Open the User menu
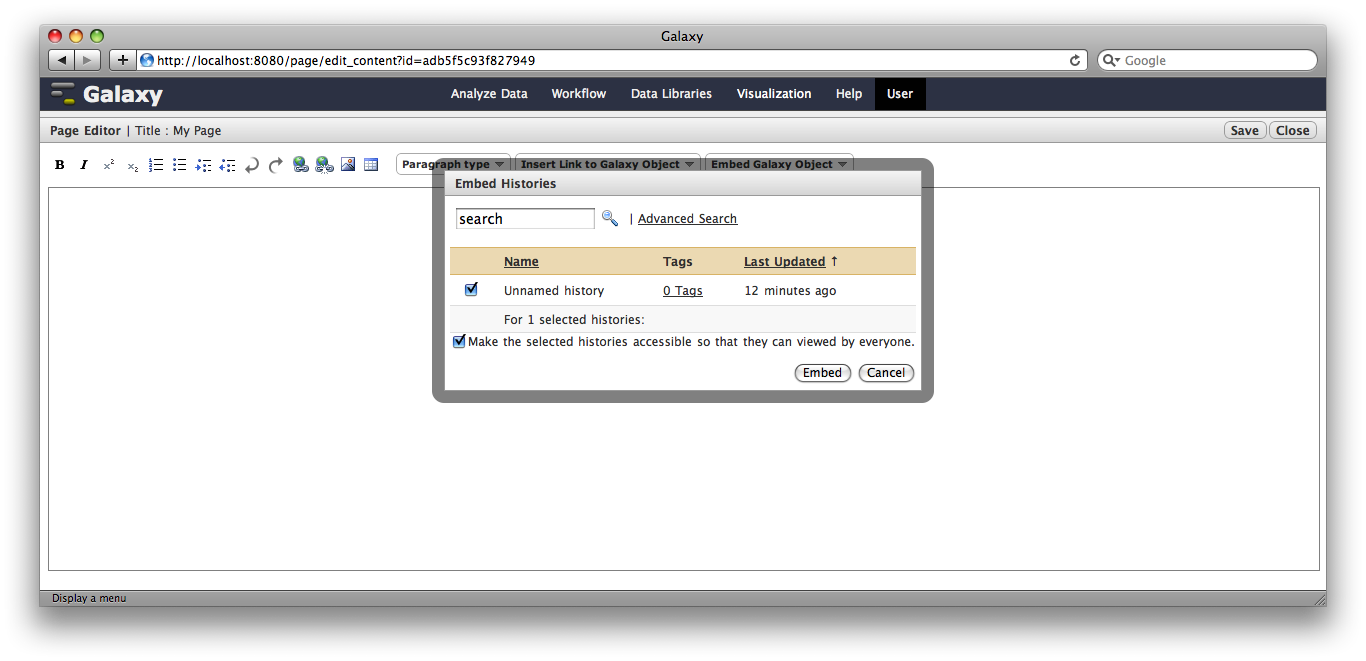This screenshot has height=661, width=1366. [x=900, y=94]
